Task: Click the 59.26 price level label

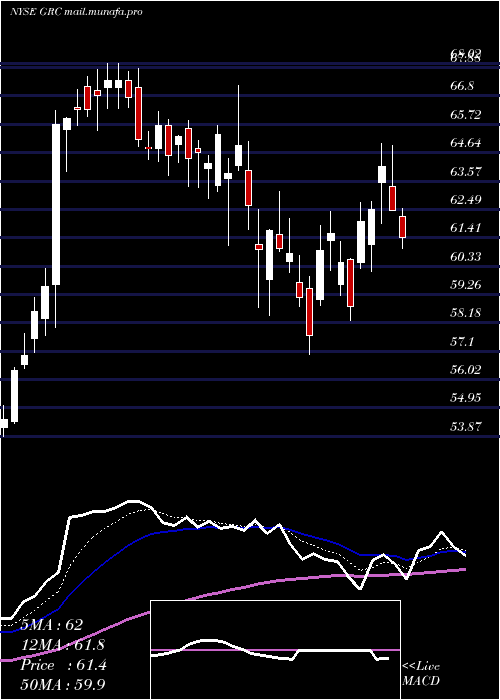Action: click(x=466, y=285)
